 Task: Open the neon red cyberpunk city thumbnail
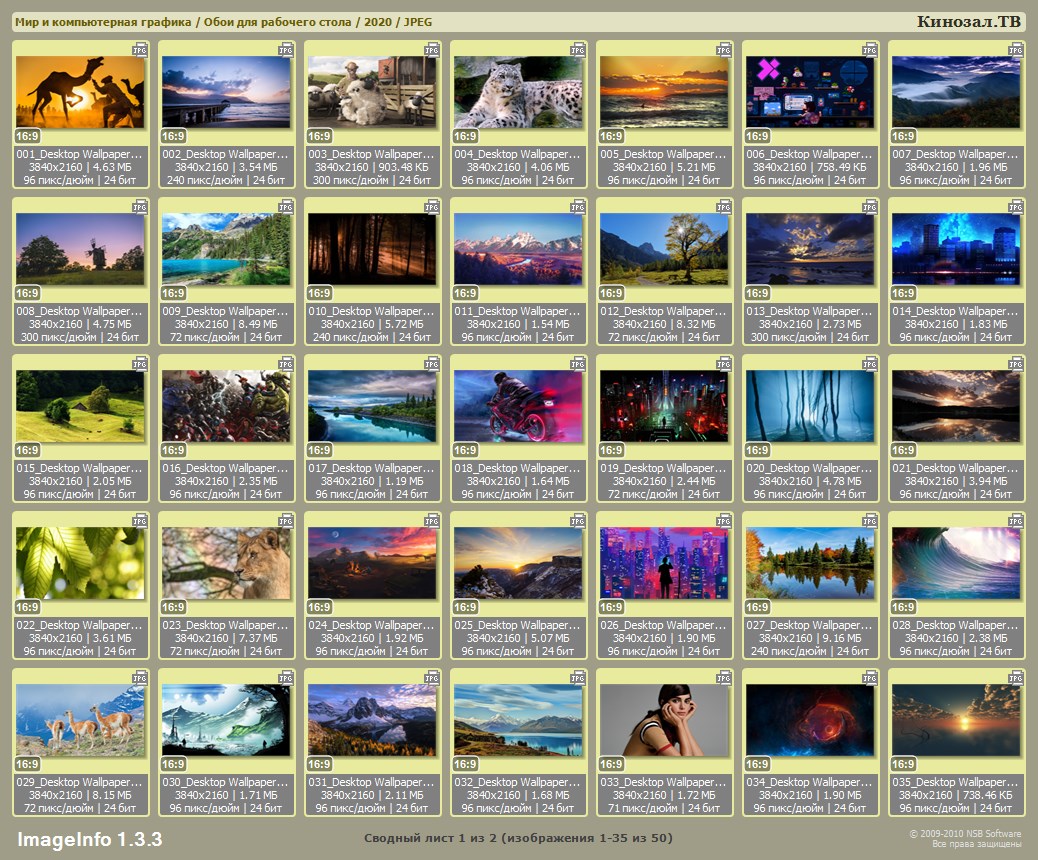point(664,406)
